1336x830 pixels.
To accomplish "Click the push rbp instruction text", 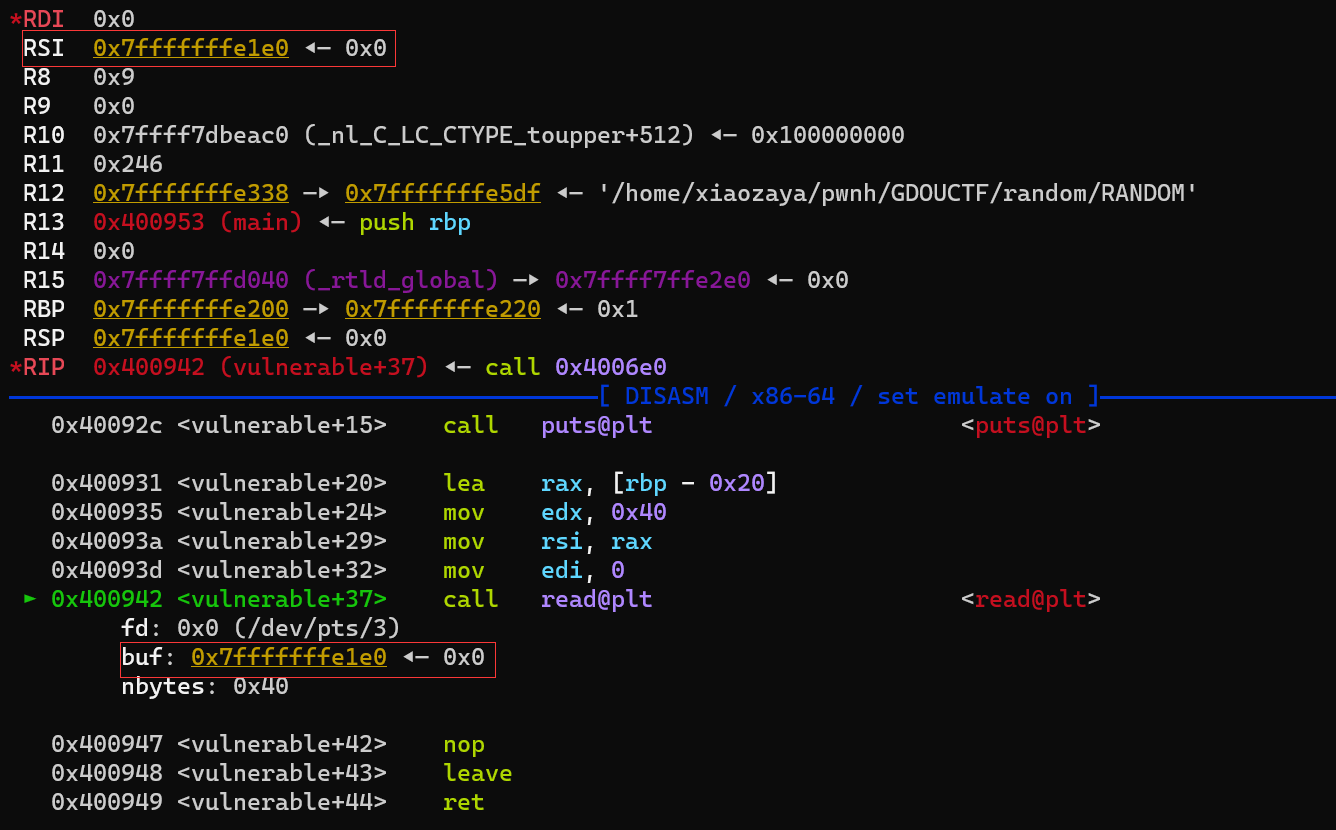I will pos(415,222).
